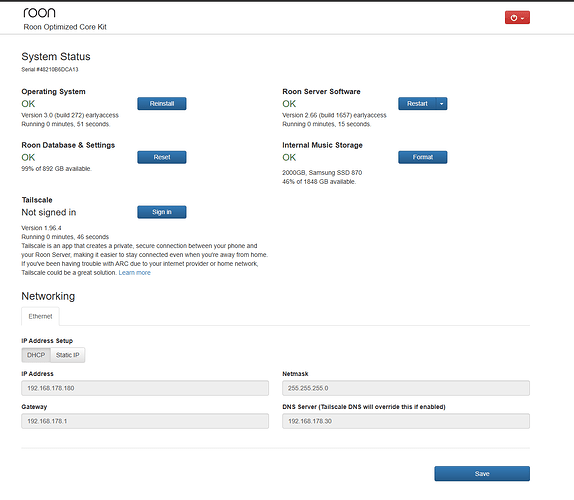Click Tailscale 'Not signed in' status

pos(49,212)
